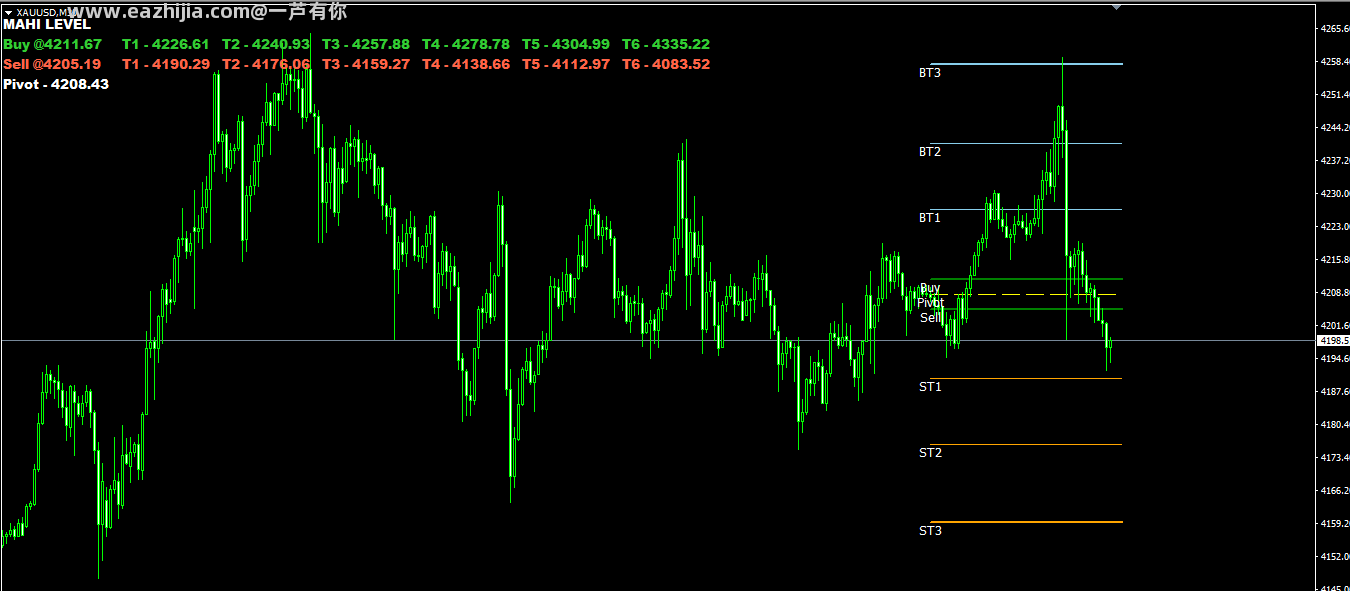Click the 4152.0 price axis label
Screen dimensions: 1350x591
click(1335, 556)
